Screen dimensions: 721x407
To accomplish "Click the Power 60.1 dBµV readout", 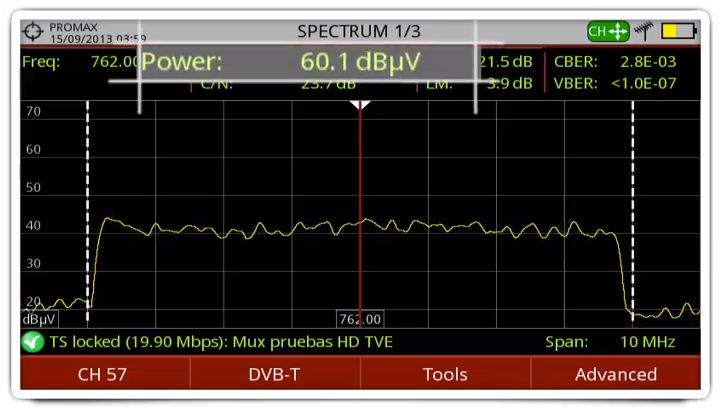I will tap(308, 62).
